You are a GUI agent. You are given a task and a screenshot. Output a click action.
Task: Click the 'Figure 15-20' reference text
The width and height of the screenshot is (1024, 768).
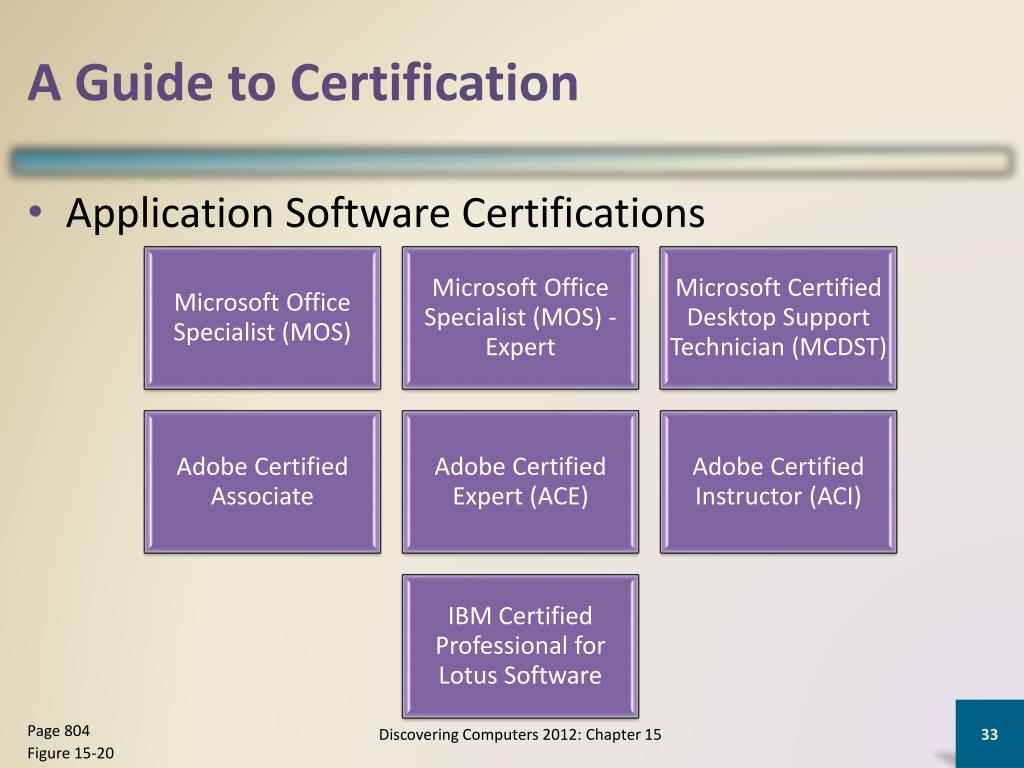(x=70, y=753)
